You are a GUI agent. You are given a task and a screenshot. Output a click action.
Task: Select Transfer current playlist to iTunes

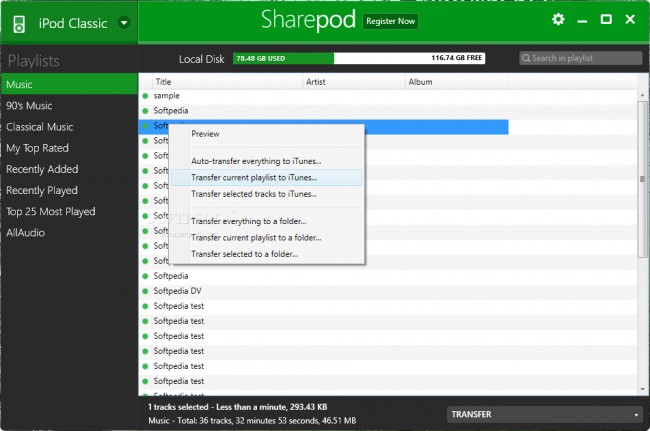click(x=254, y=177)
